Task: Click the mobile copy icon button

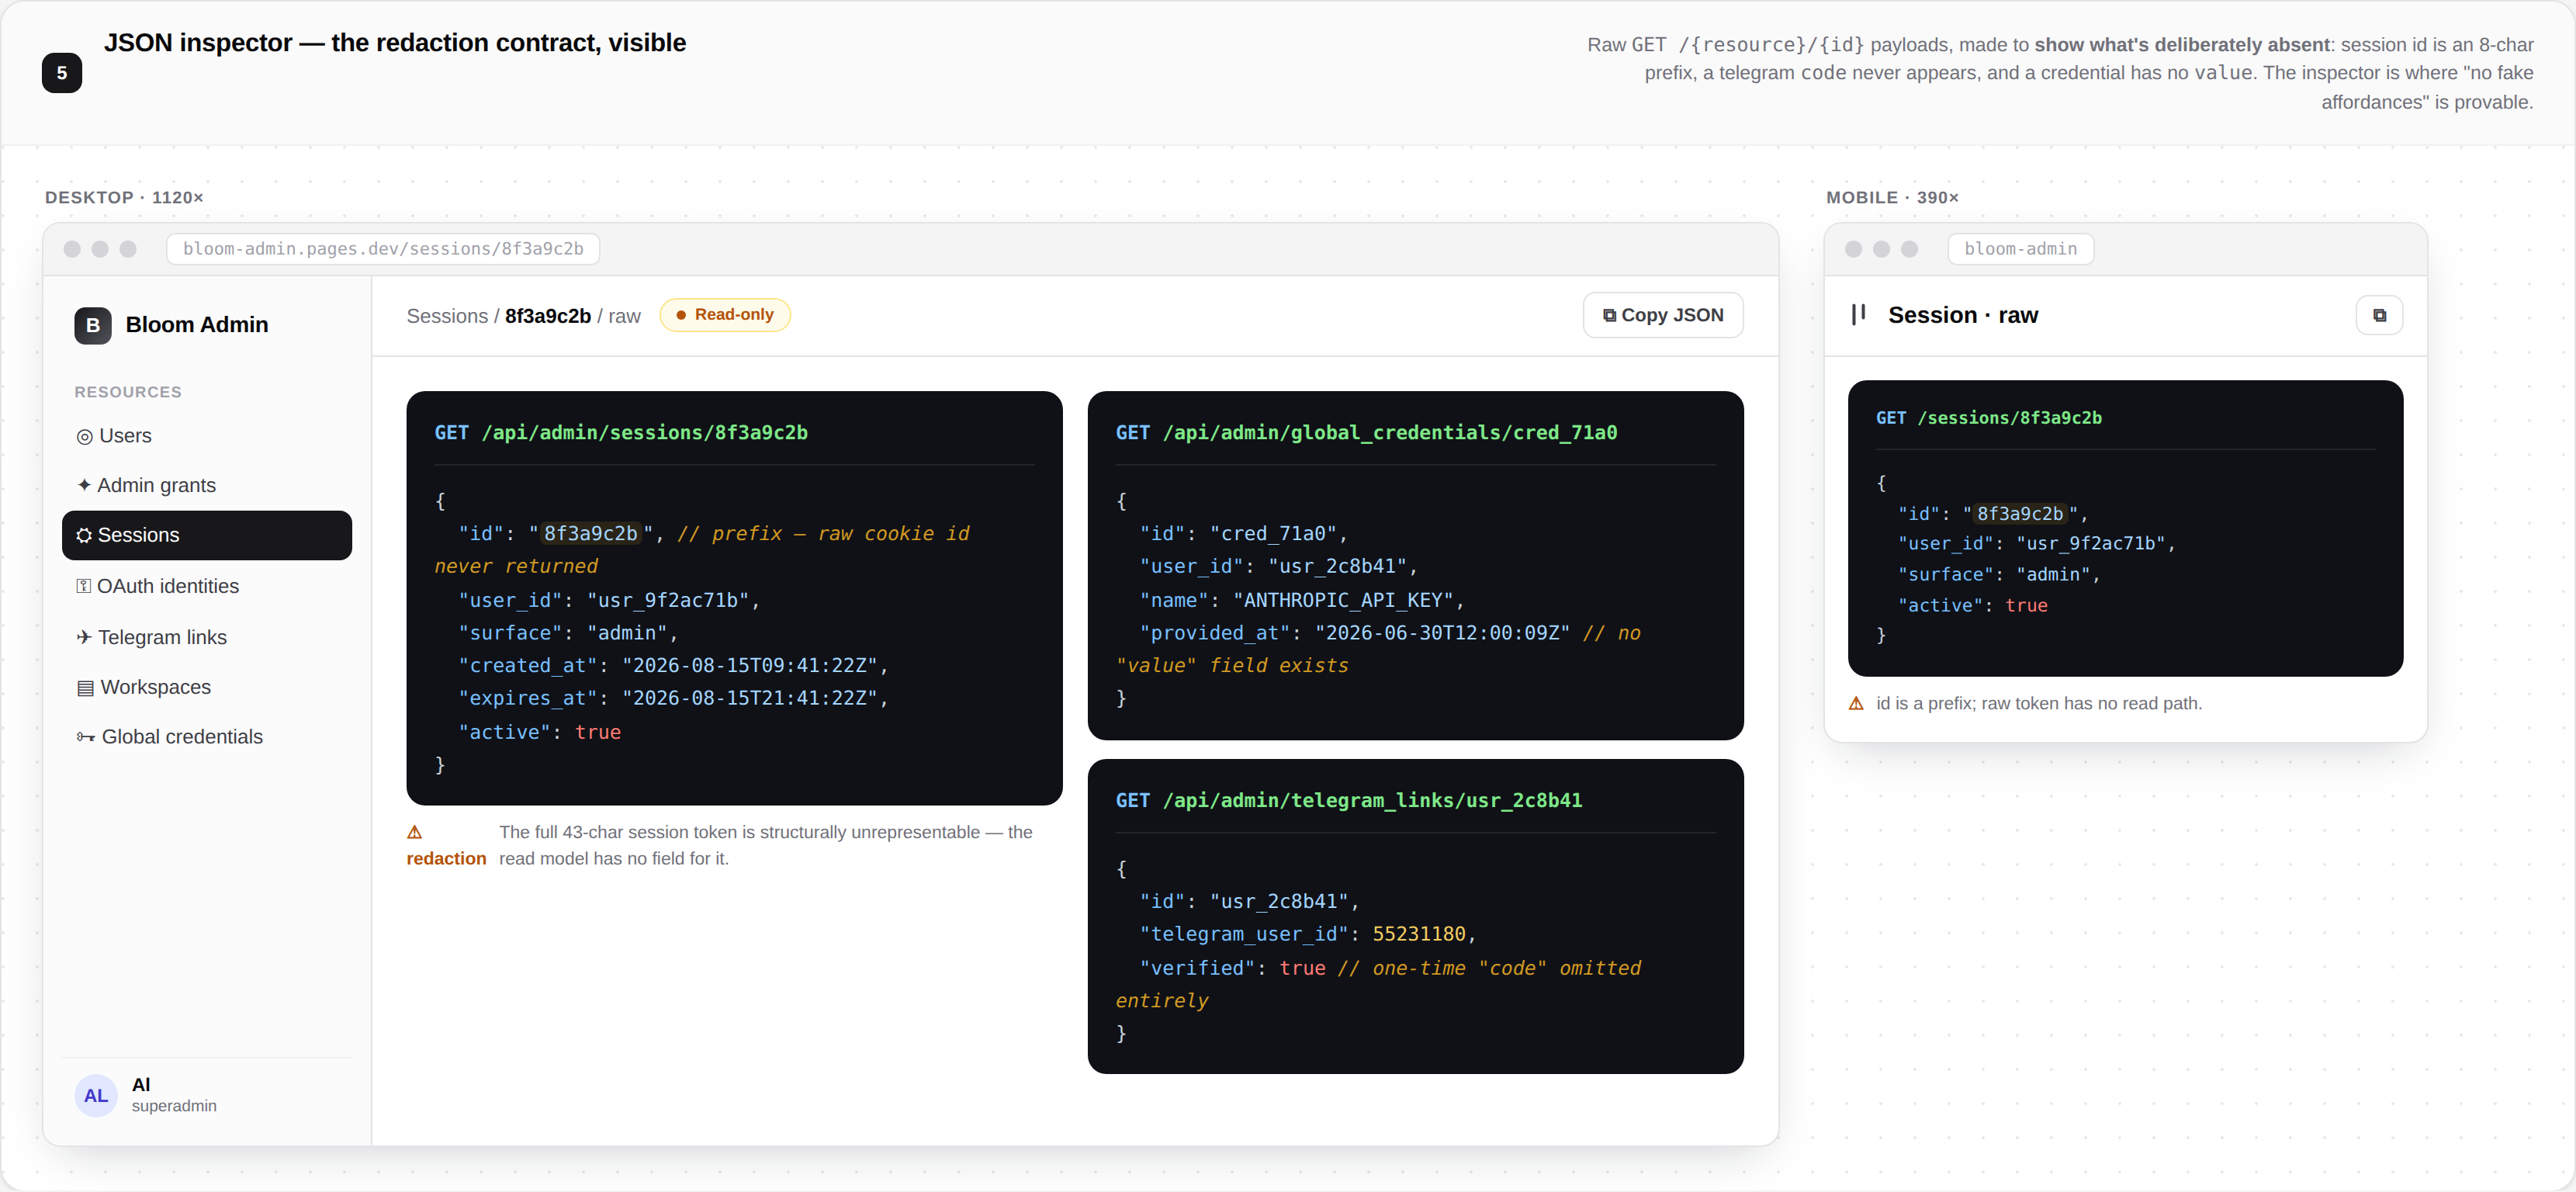Action: [x=2379, y=315]
